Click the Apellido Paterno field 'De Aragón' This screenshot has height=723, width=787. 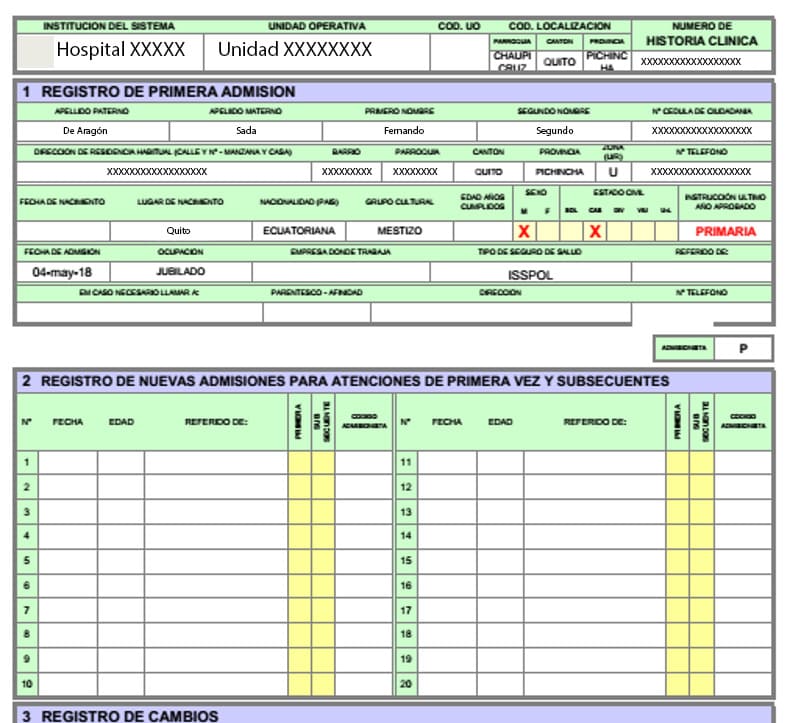tap(85, 131)
